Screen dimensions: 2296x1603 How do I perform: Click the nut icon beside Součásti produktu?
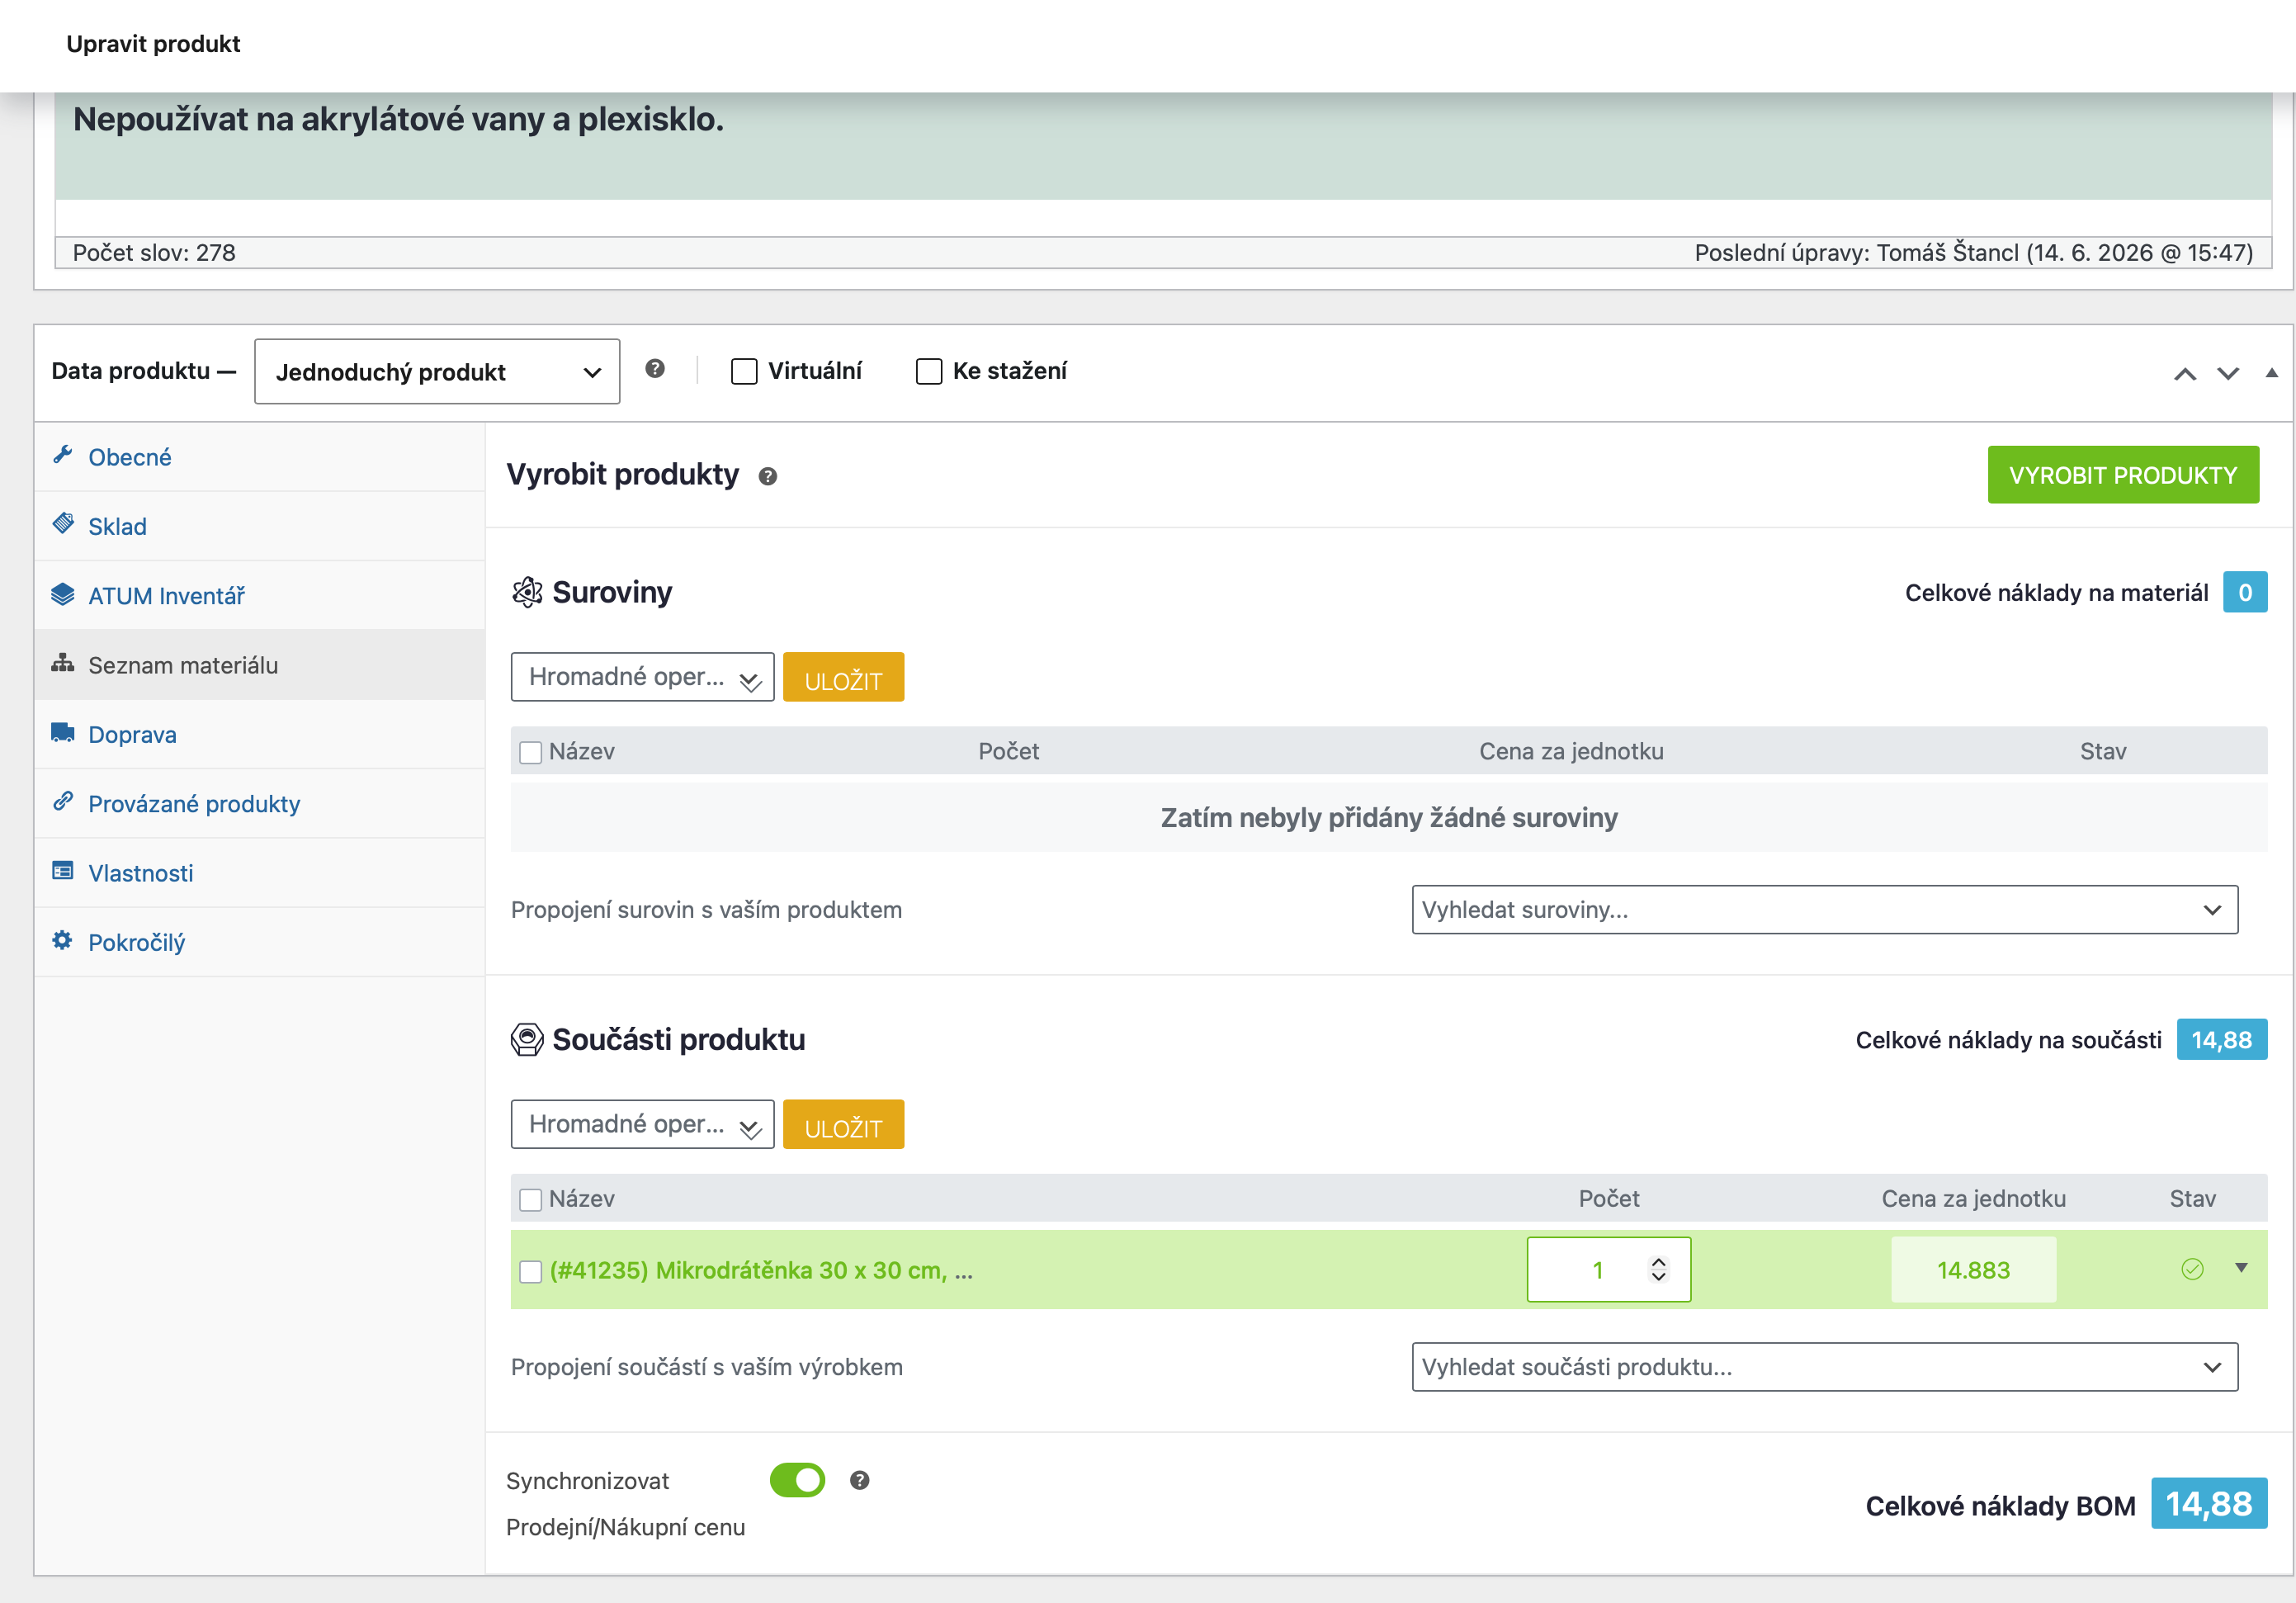tap(527, 1039)
